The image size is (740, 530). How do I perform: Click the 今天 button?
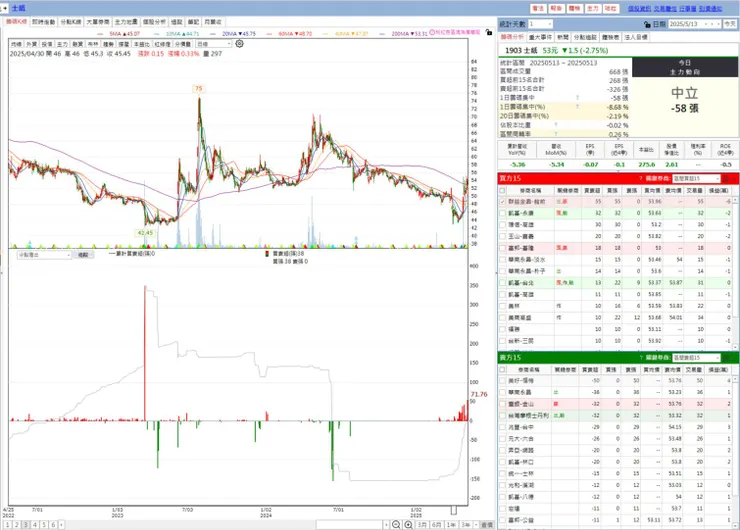[730, 24]
